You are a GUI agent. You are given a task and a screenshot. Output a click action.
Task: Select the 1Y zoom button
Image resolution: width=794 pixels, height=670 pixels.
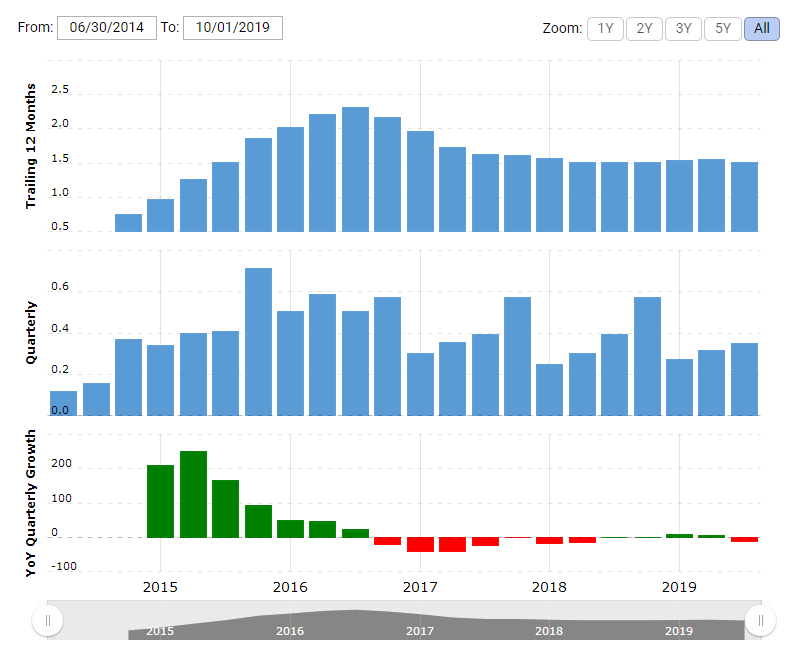(605, 28)
